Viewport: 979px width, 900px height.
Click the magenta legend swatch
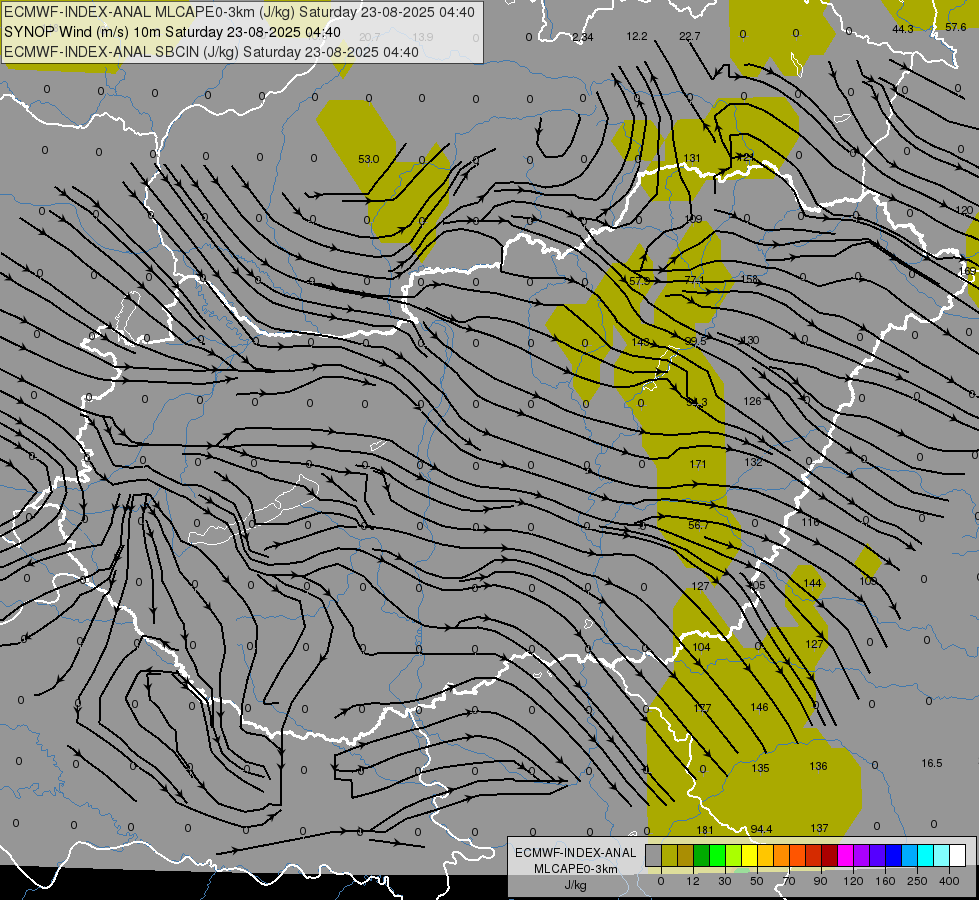[845, 855]
